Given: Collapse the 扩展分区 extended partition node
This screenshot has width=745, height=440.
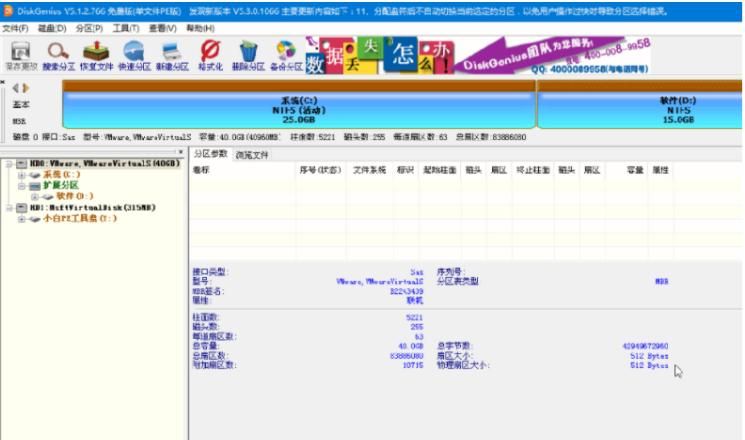Looking at the screenshot, I should [22, 186].
